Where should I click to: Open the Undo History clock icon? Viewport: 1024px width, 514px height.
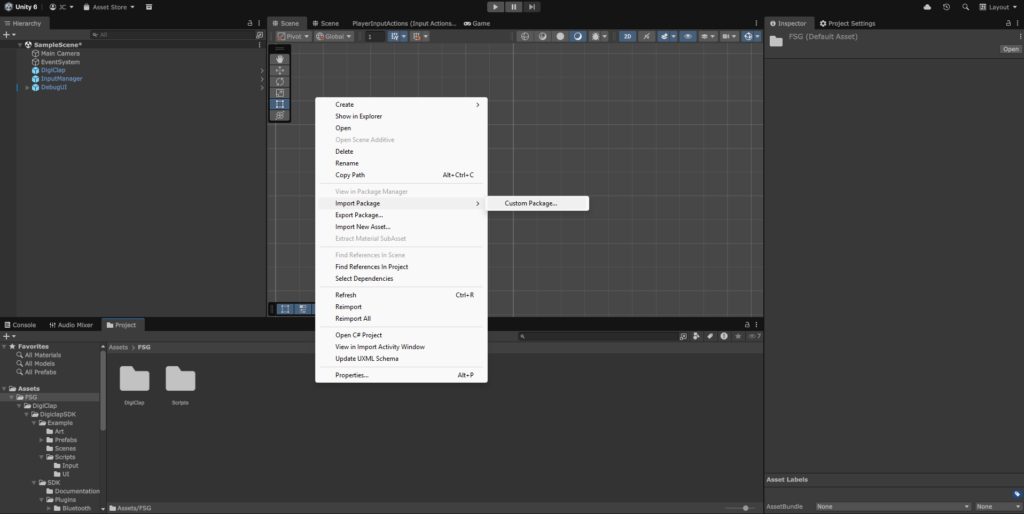946,7
